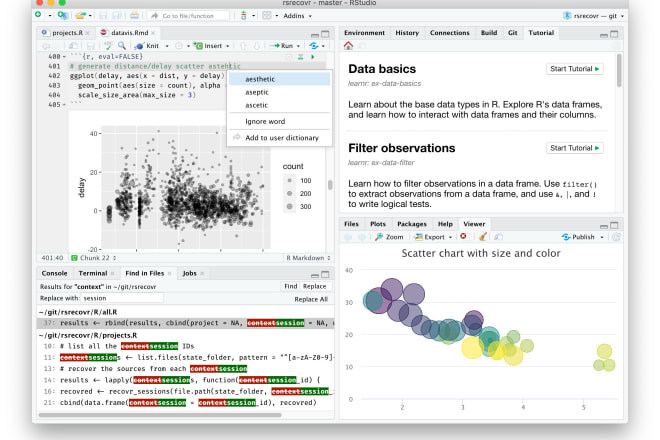Viewport: 660px width, 440px height.
Task: Click the Insert chunk icon
Action: coord(198,45)
